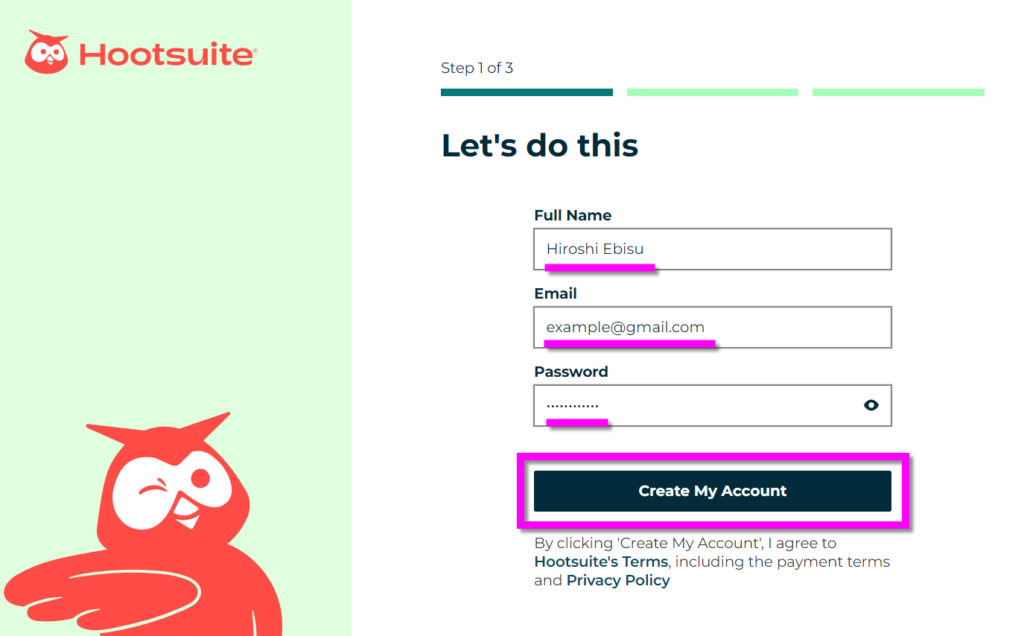This screenshot has width=1024, height=636.
Task: Click into the Password input field
Action: coord(712,405)
